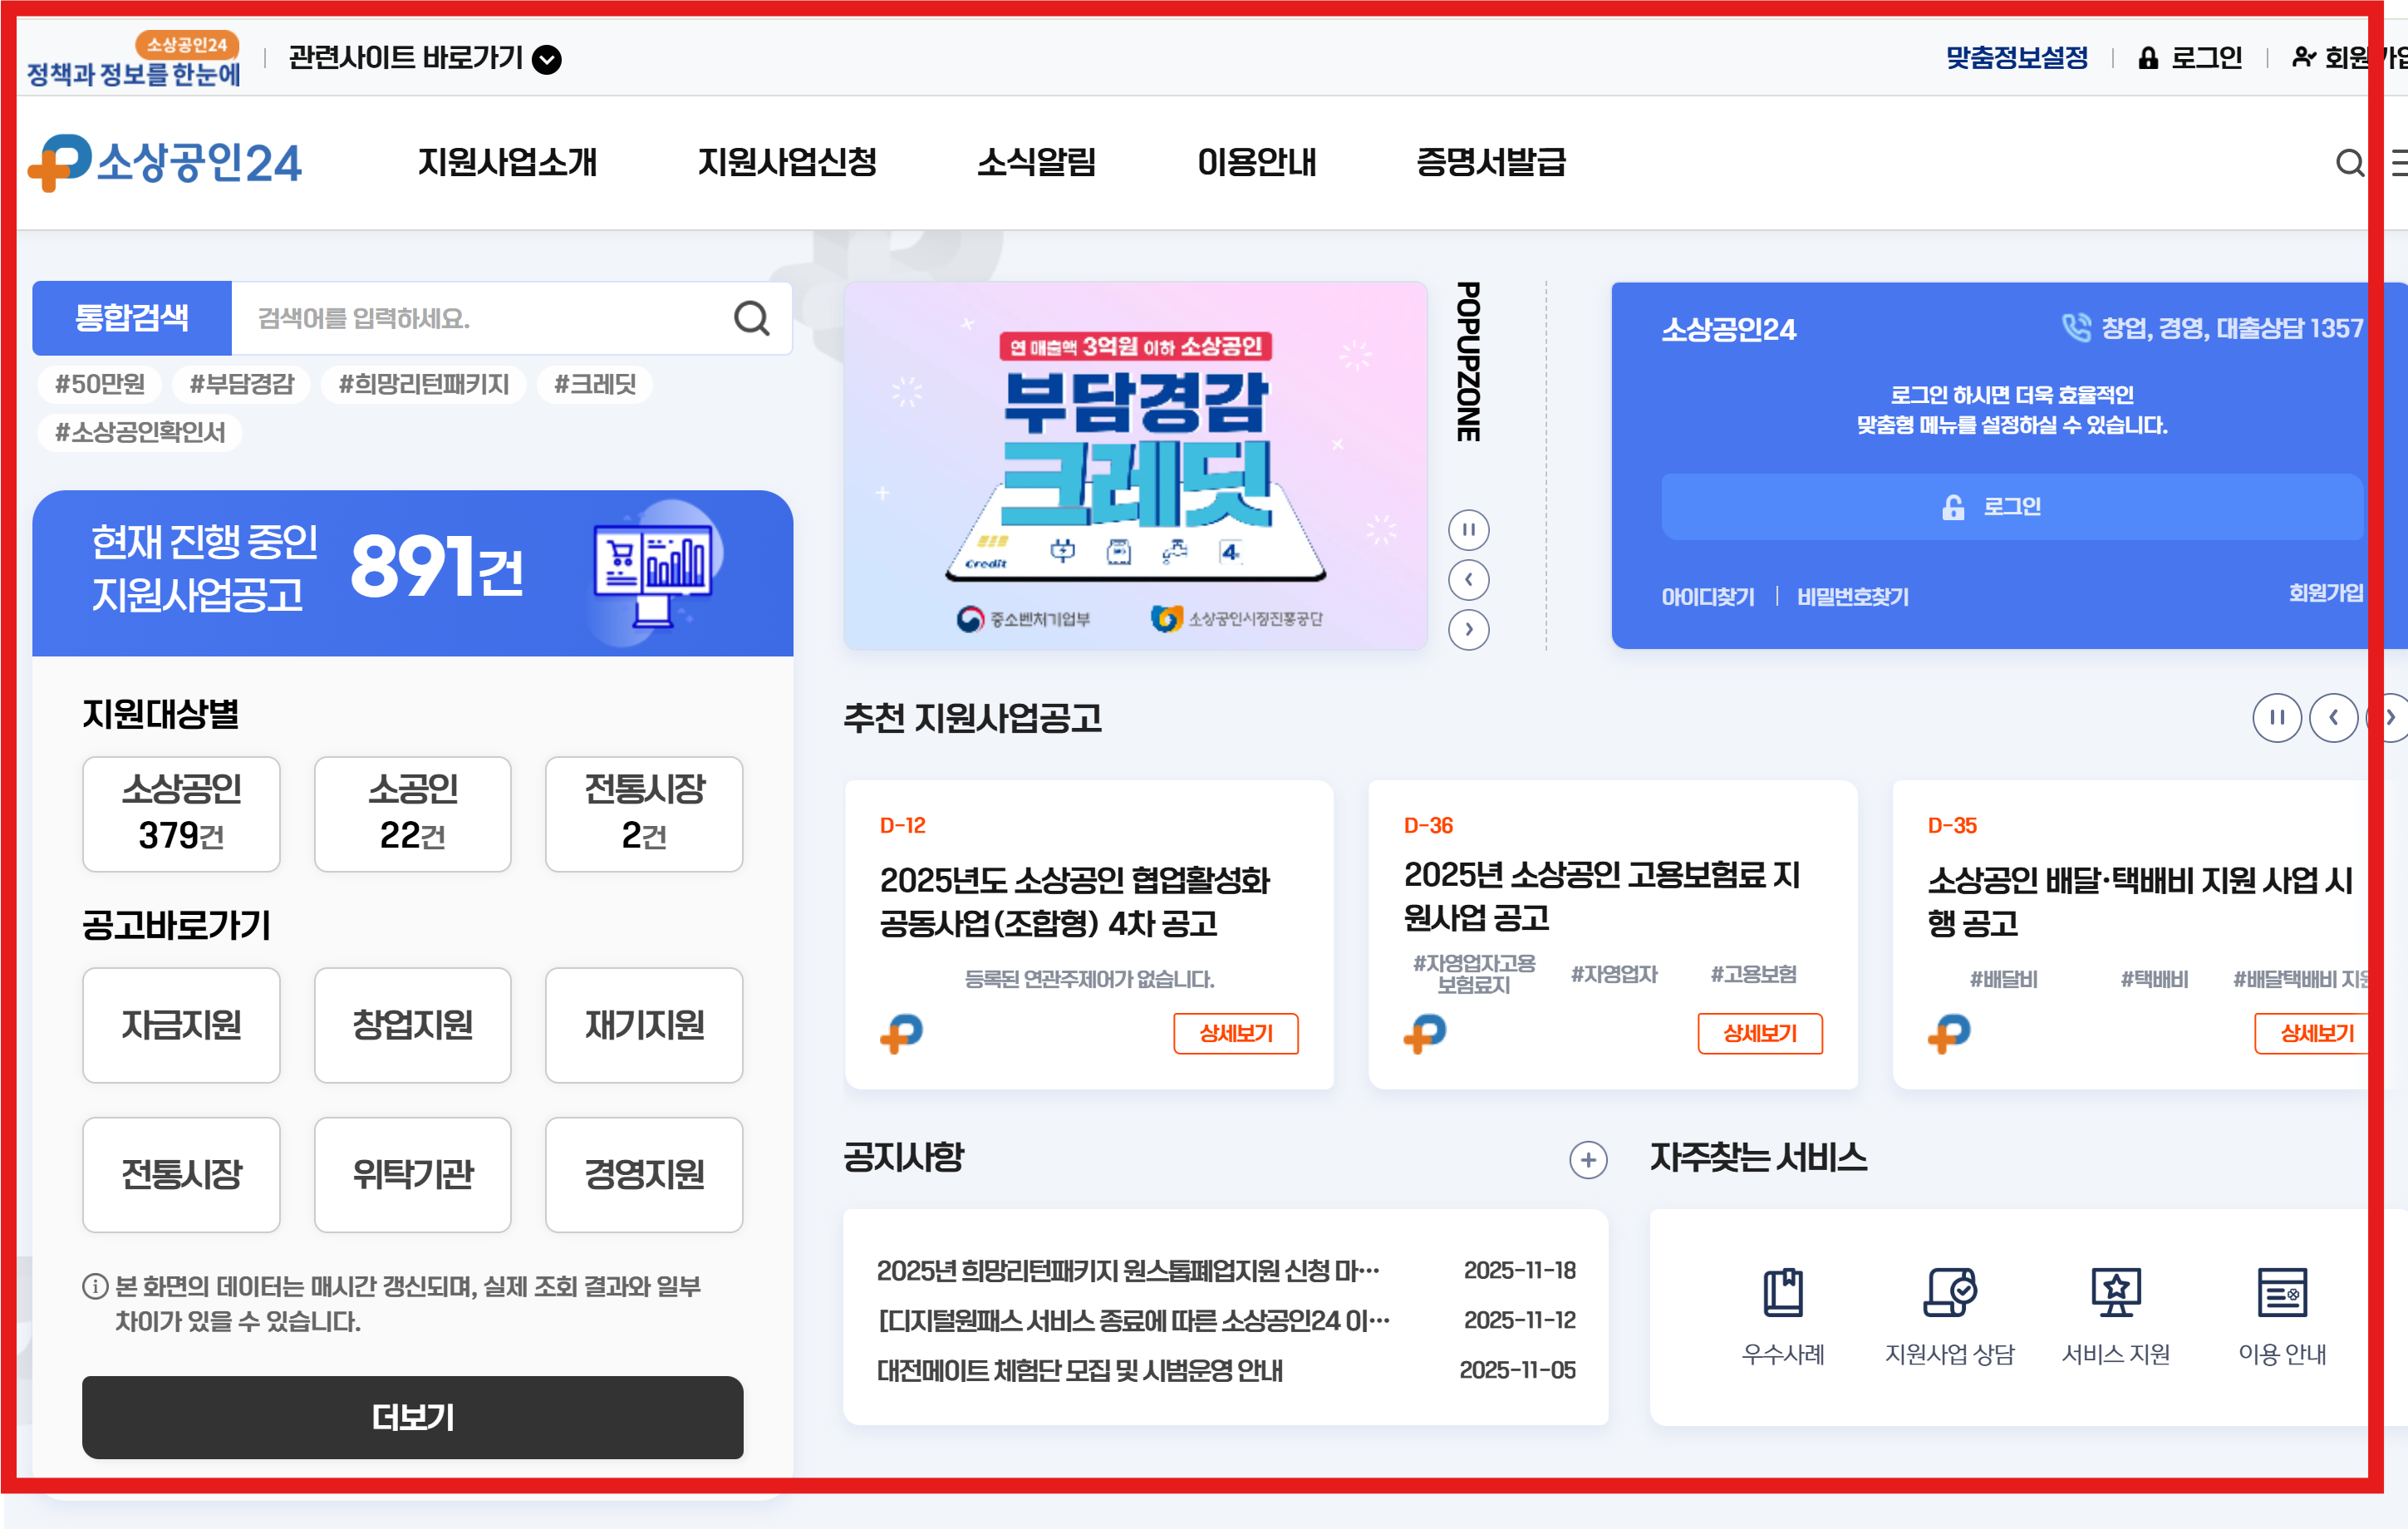Click the 더보기 button
Image resolution: width=2408 pixels, height=1529 pixels.
(x=412, y=1417)
